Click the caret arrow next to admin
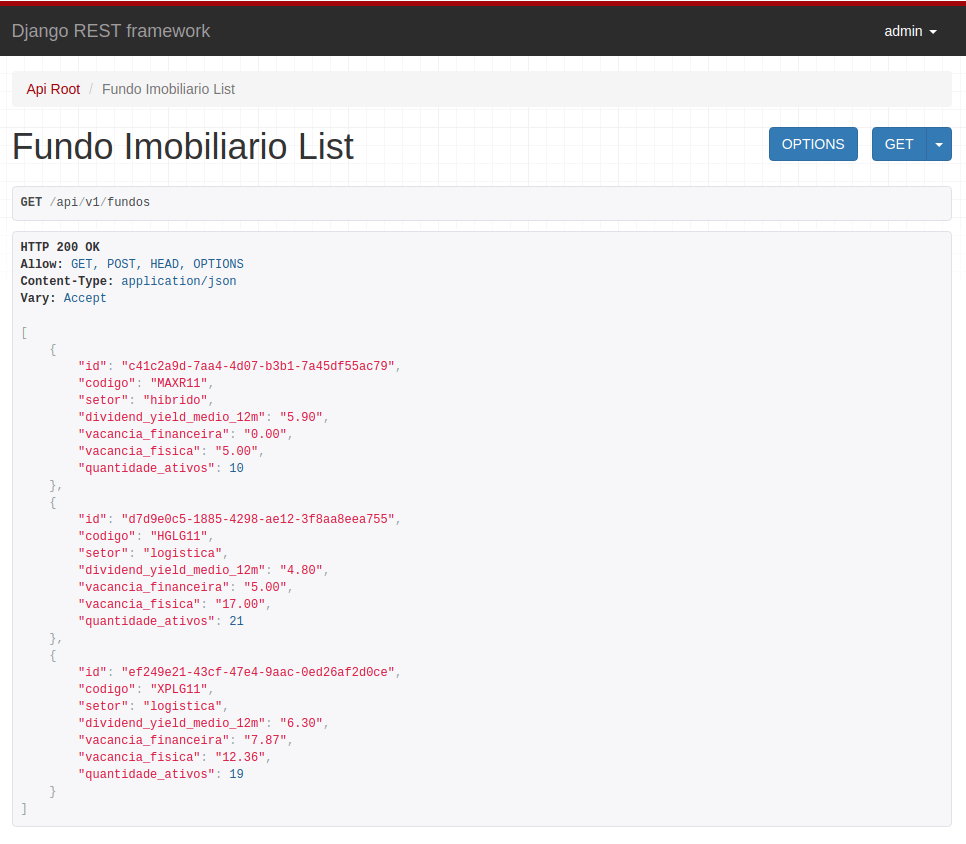The width and height of the screenshot is (966, 844). pyautogui.click(x=933, y=32)
